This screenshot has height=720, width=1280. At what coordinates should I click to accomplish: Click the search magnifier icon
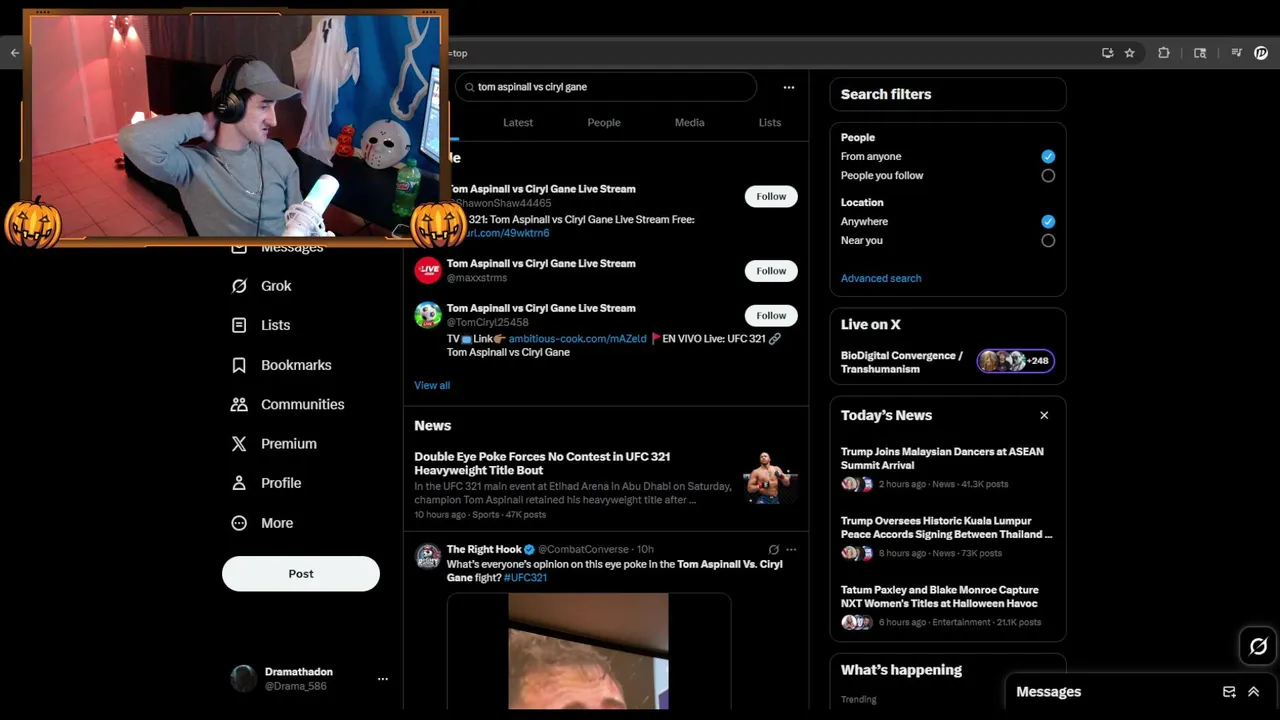coord(468,87)
